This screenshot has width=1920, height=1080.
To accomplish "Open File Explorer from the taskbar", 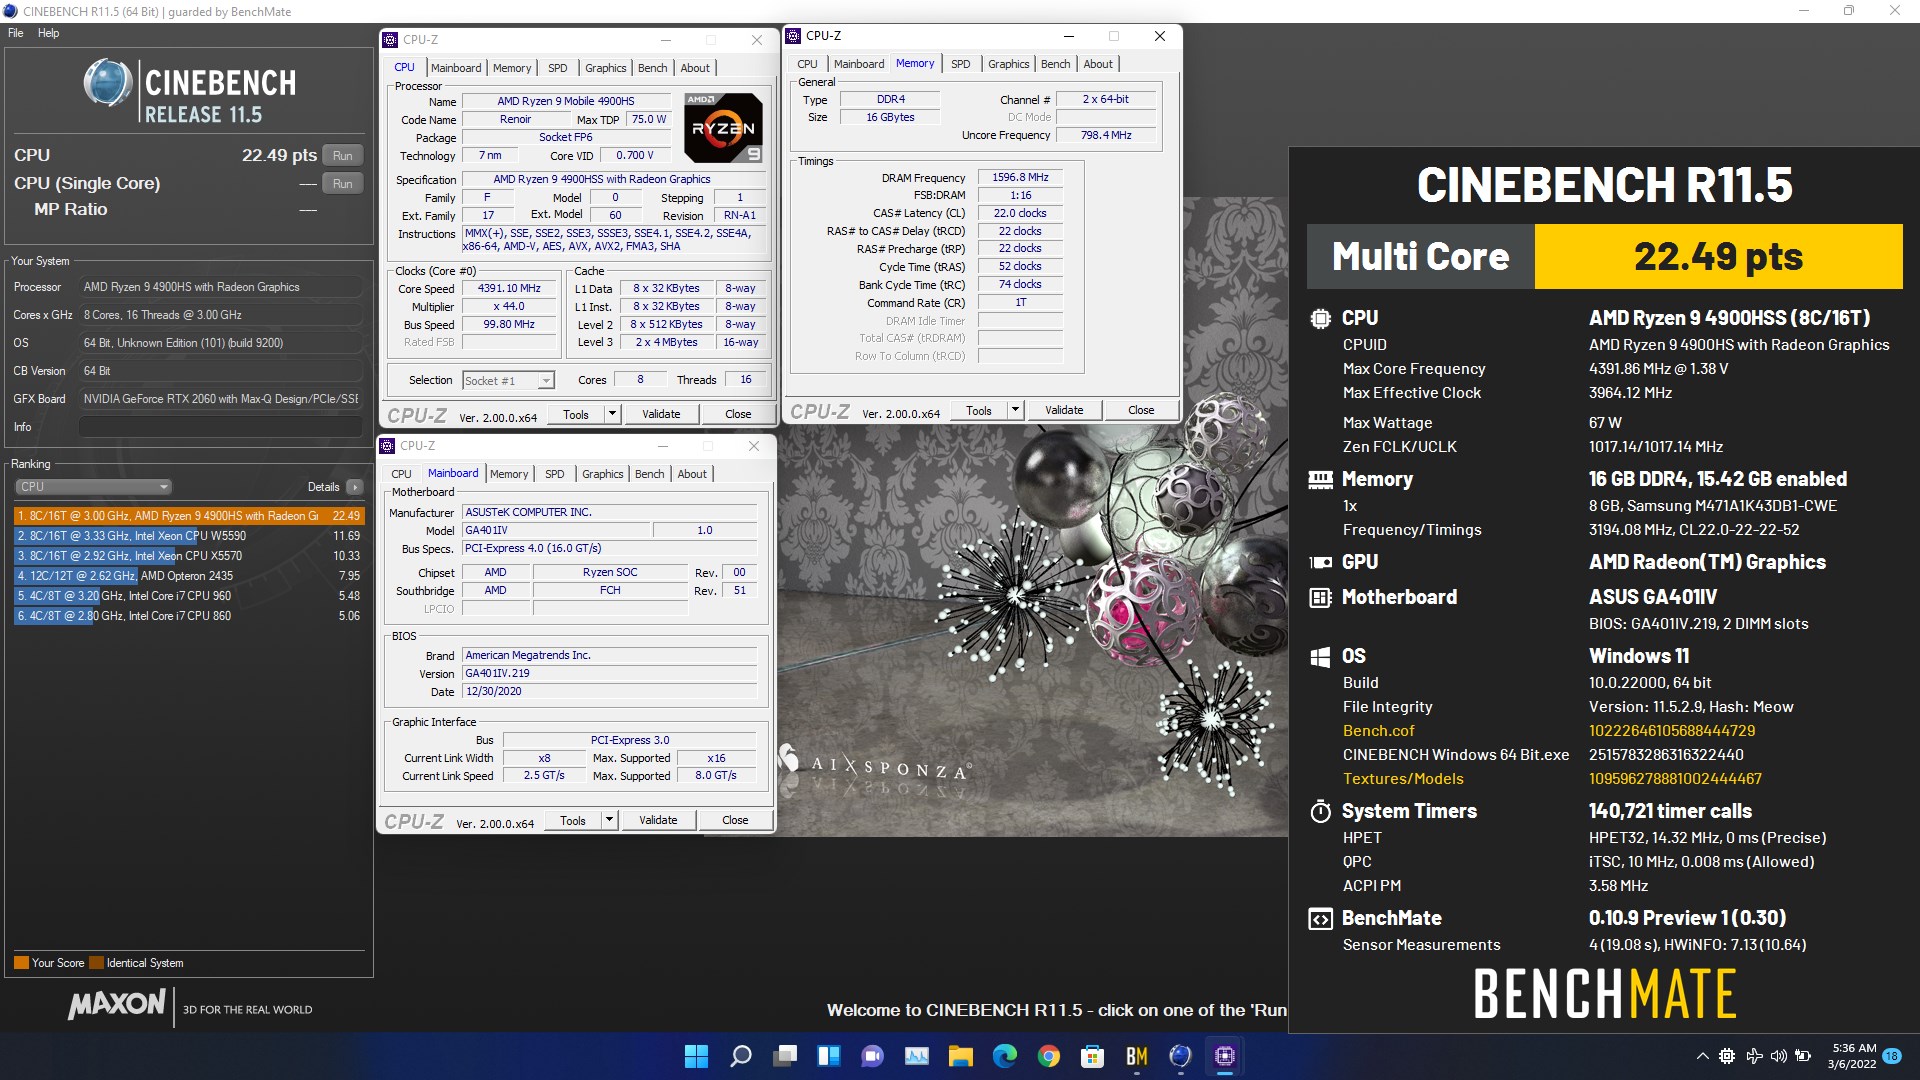I will pyautogui.click(x=961, y=1056).
